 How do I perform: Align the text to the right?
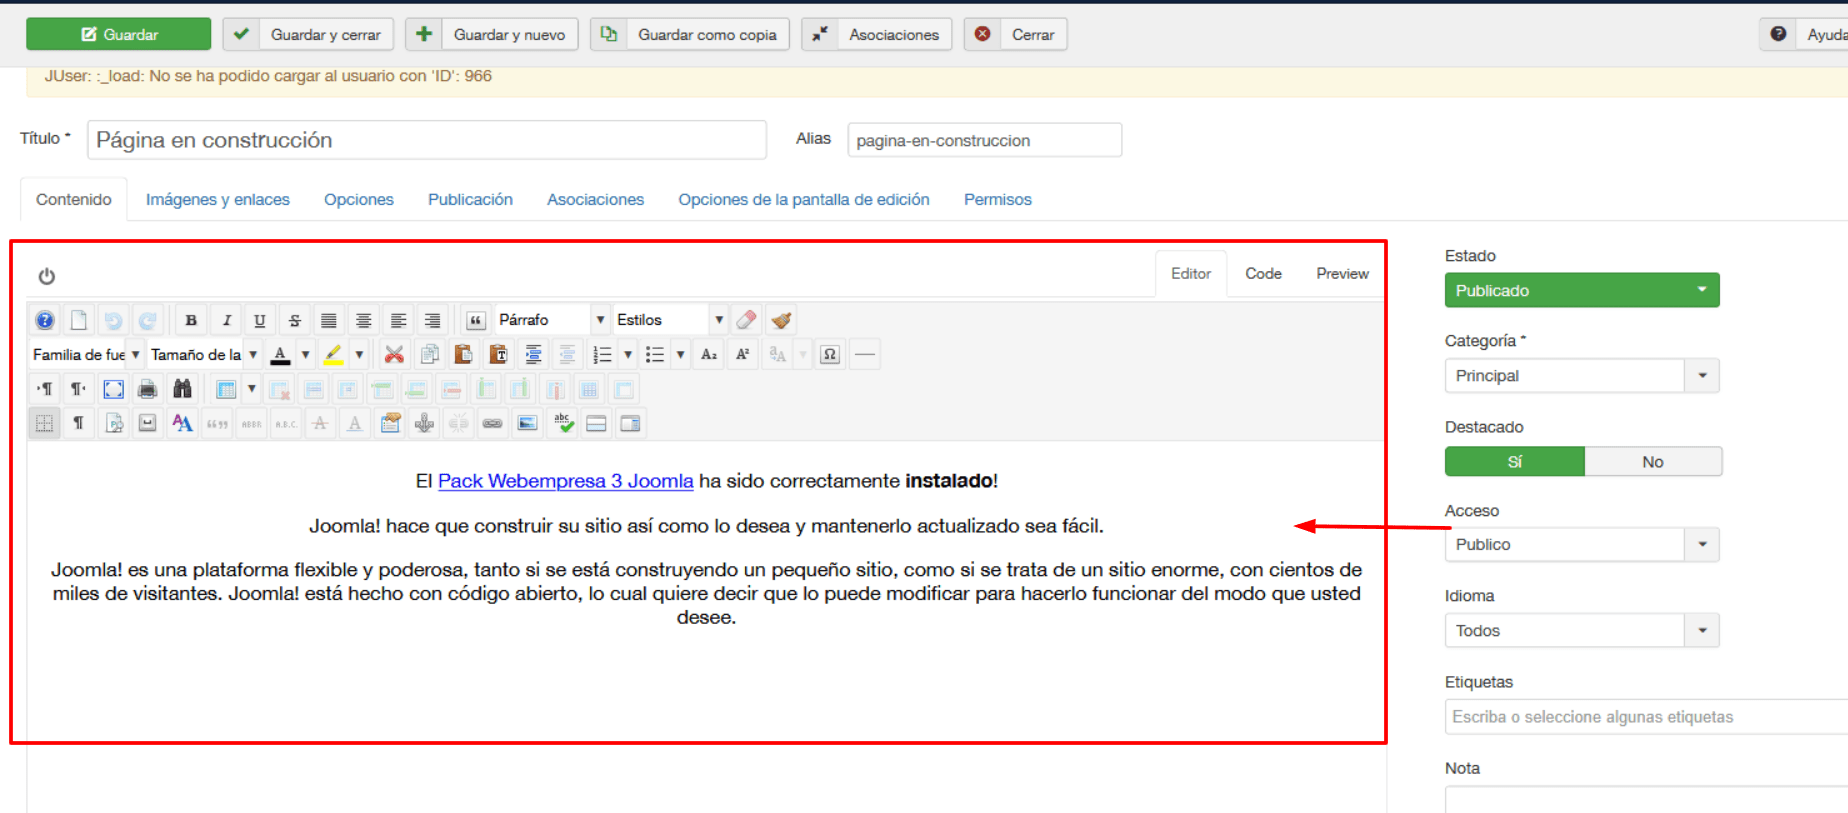432,320
